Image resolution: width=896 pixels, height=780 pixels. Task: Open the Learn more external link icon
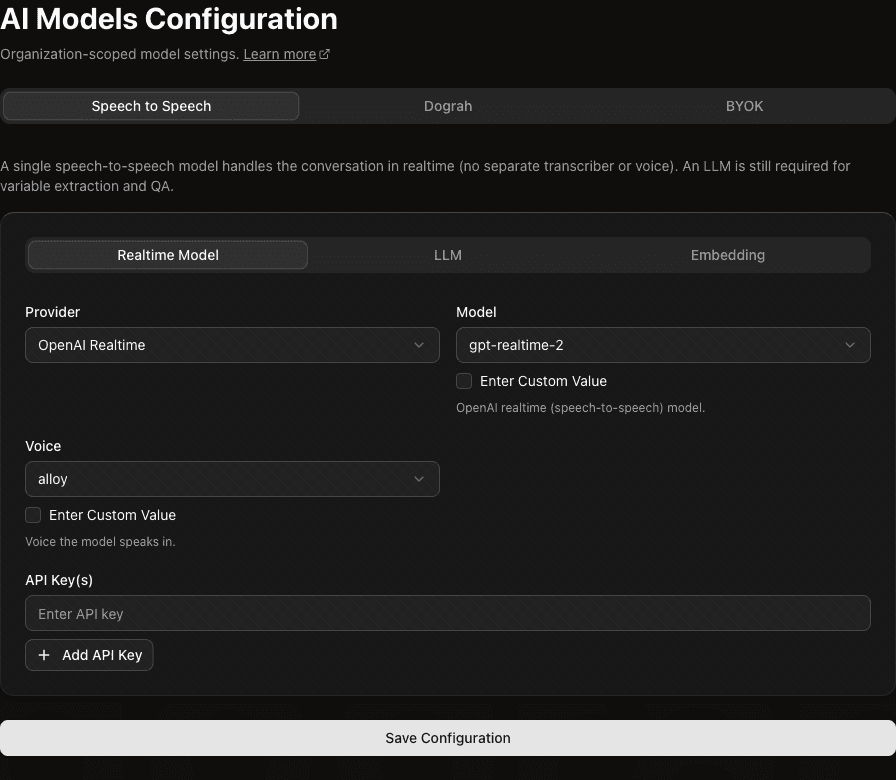click(325, 54)
